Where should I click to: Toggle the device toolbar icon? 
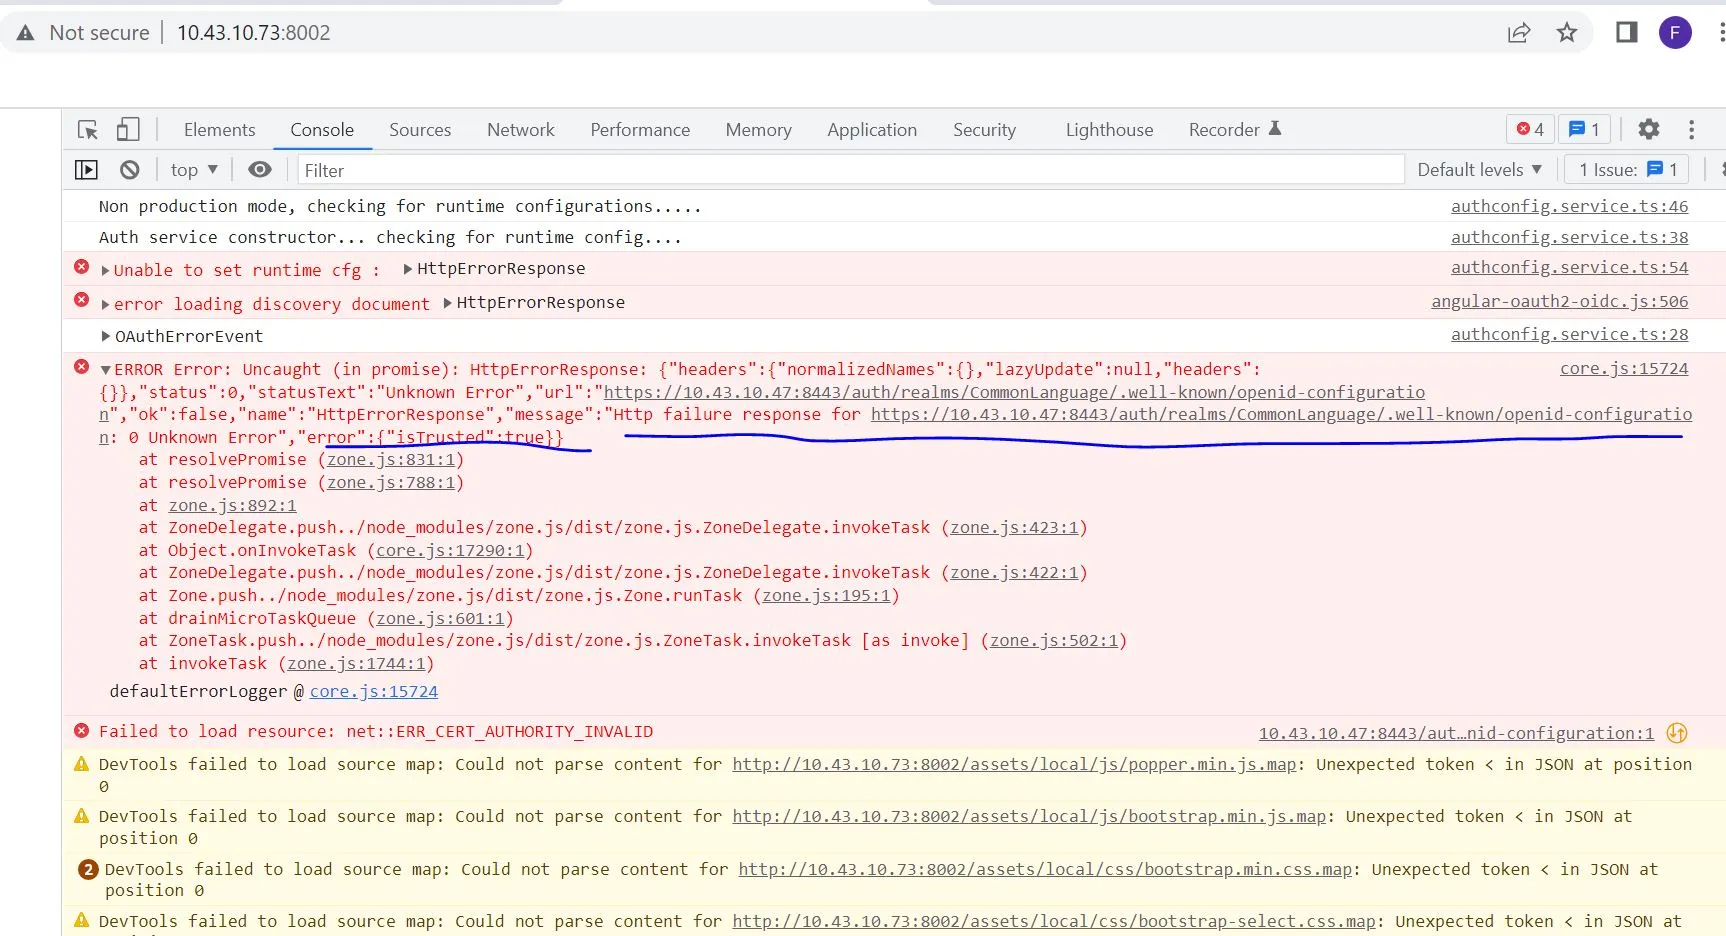click(127, 130)
